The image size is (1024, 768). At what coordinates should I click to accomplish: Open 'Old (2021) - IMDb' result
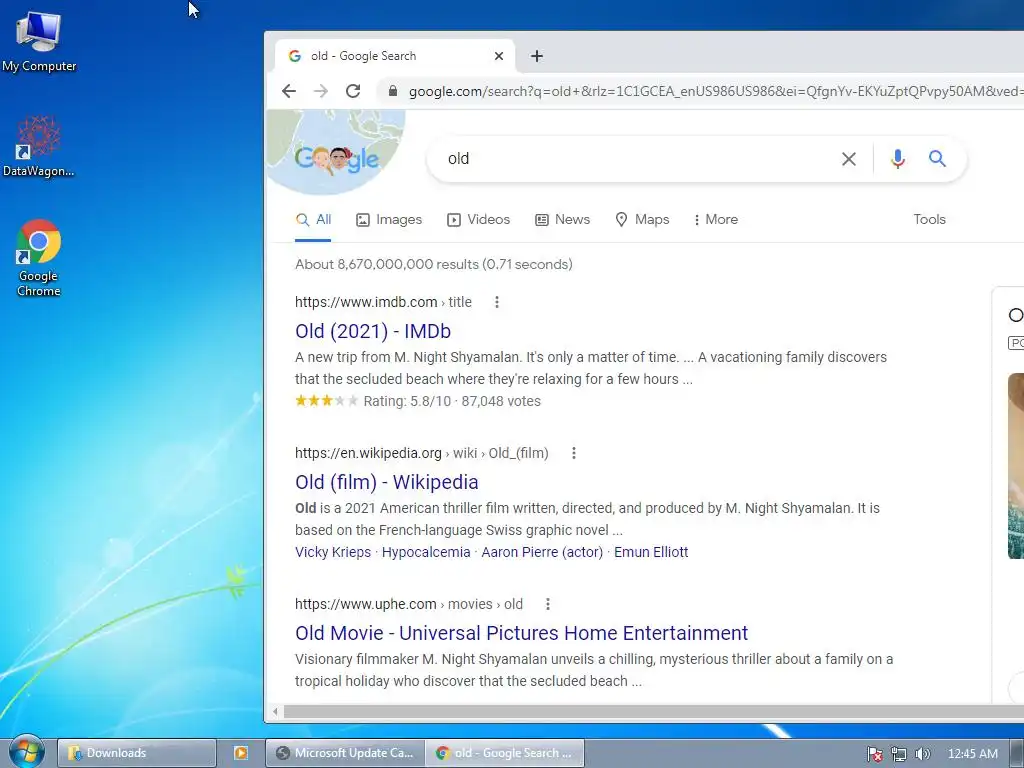(x=373, y=331)
